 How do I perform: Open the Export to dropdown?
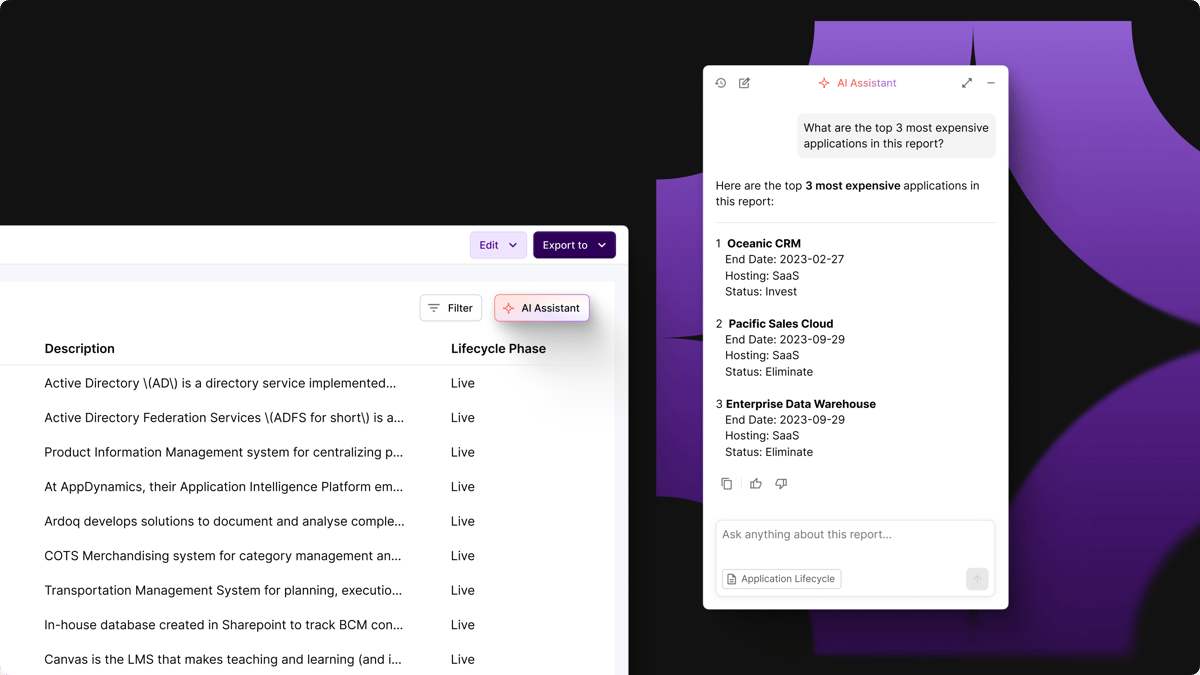point(574,245)
